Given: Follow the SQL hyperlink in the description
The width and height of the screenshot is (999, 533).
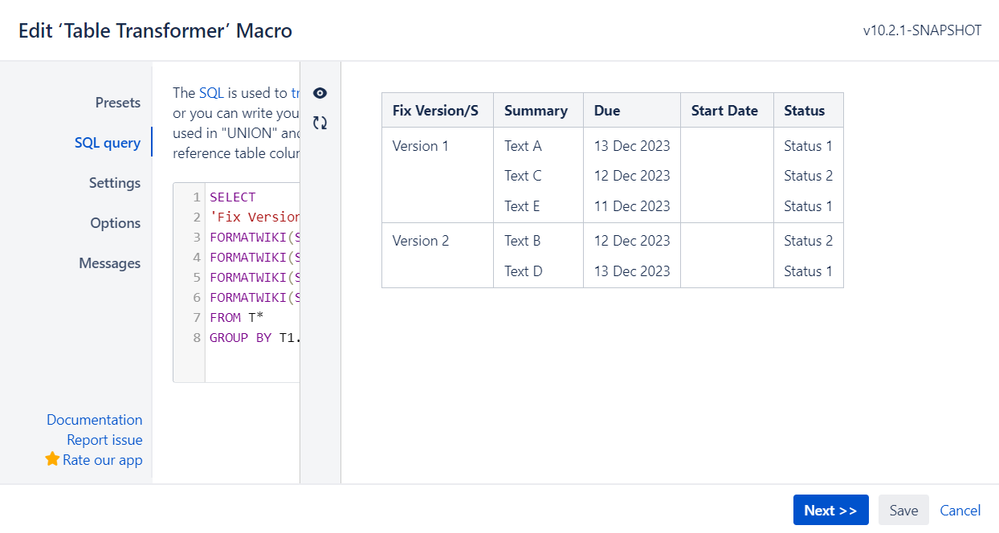Looking at the screenshot, I should 211,92.
